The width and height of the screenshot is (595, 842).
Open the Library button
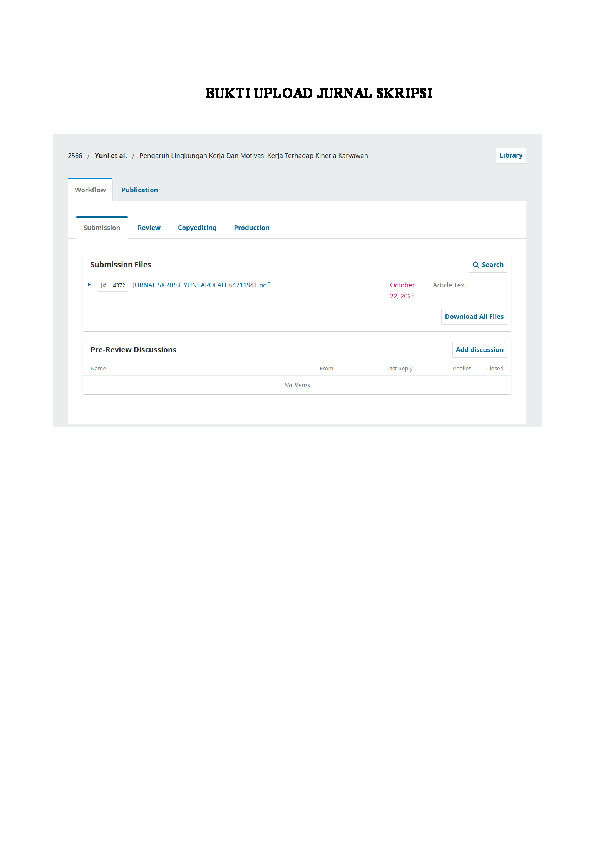click(x=511, y=156)
